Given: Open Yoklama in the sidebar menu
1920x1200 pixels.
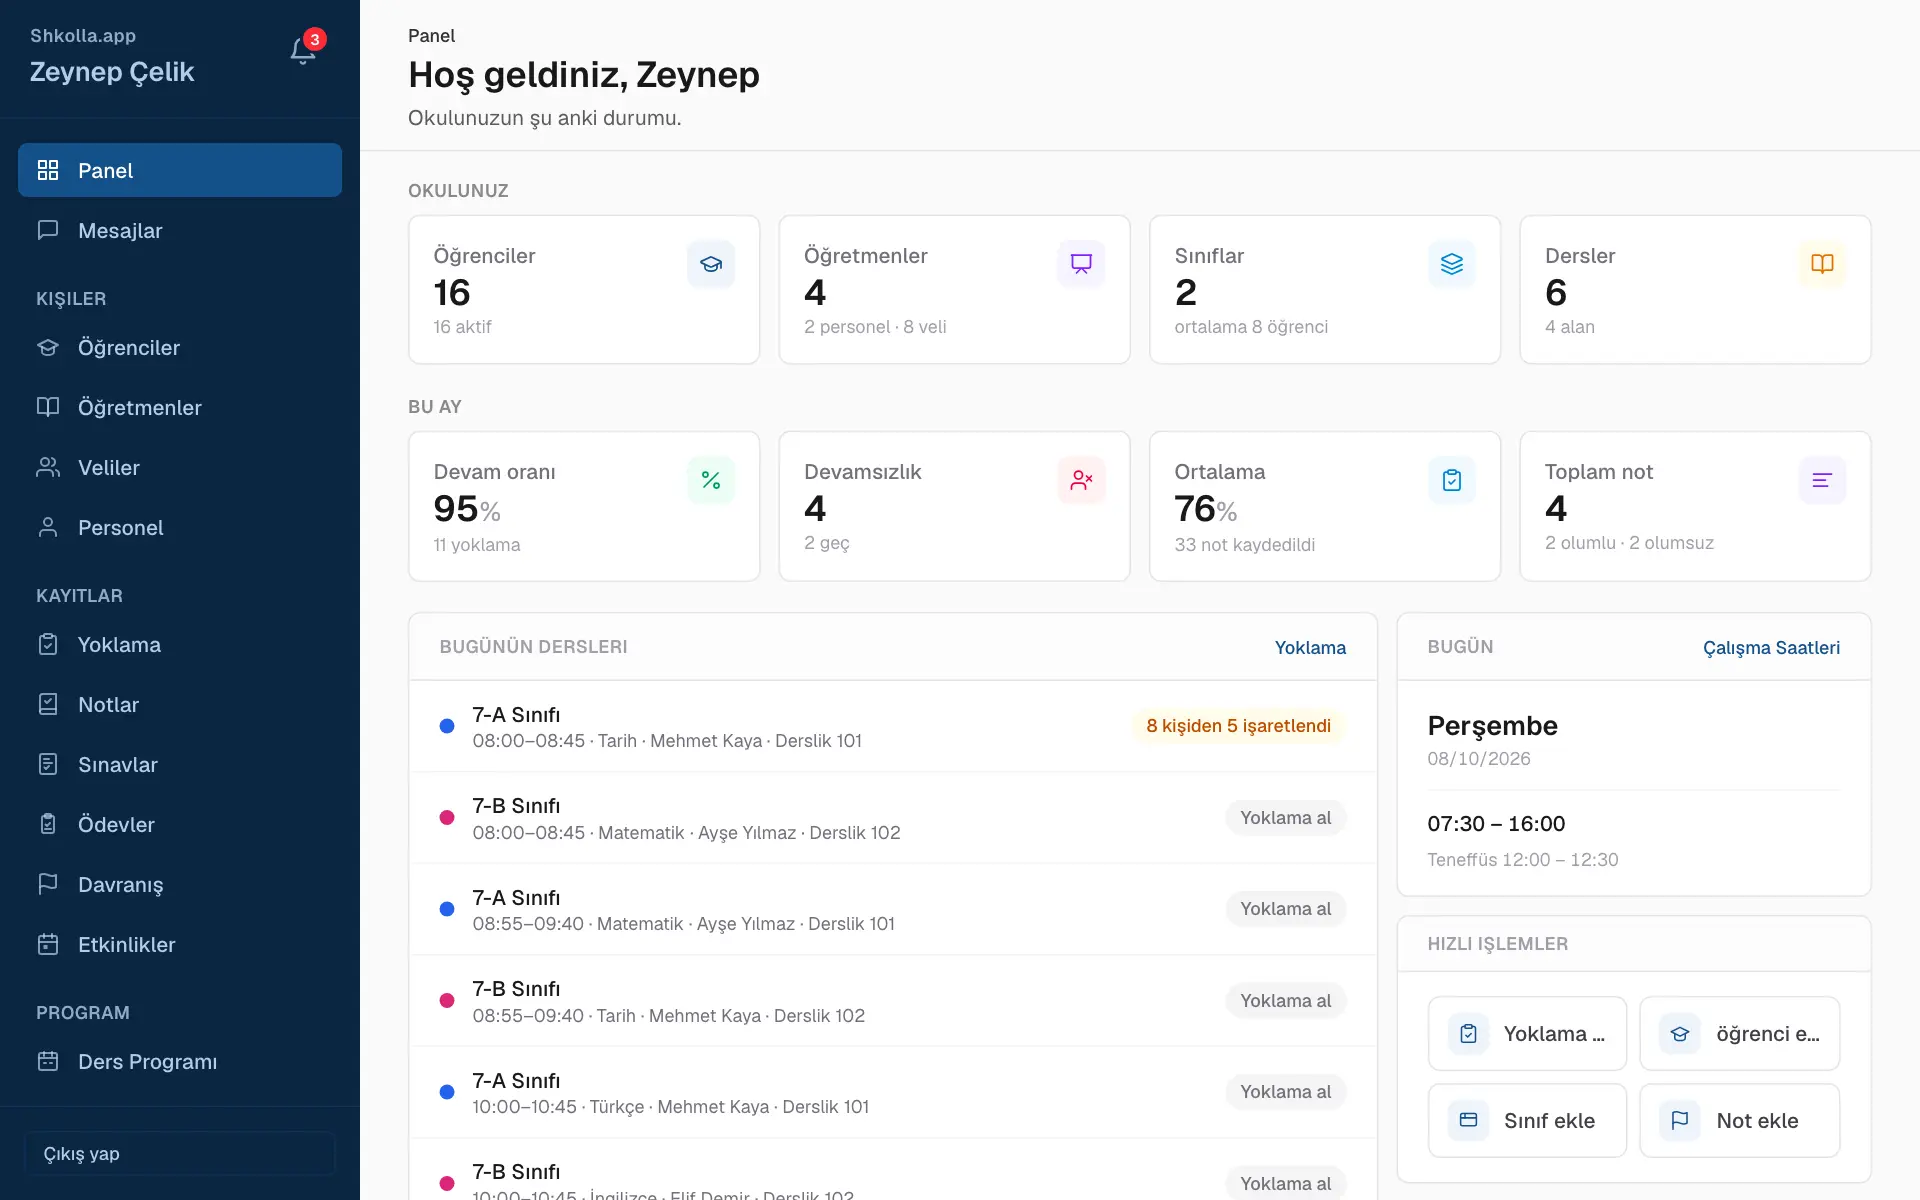Looking at the screenshot, I should point(180,644).
